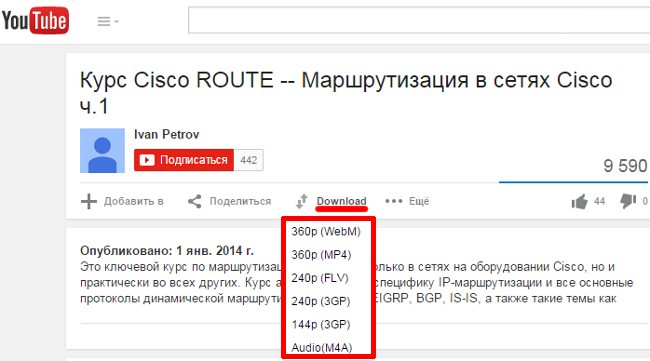This screenshot has height=361, width=650.
Task: Click the YouTube logo
Action: tap(35, 20)
